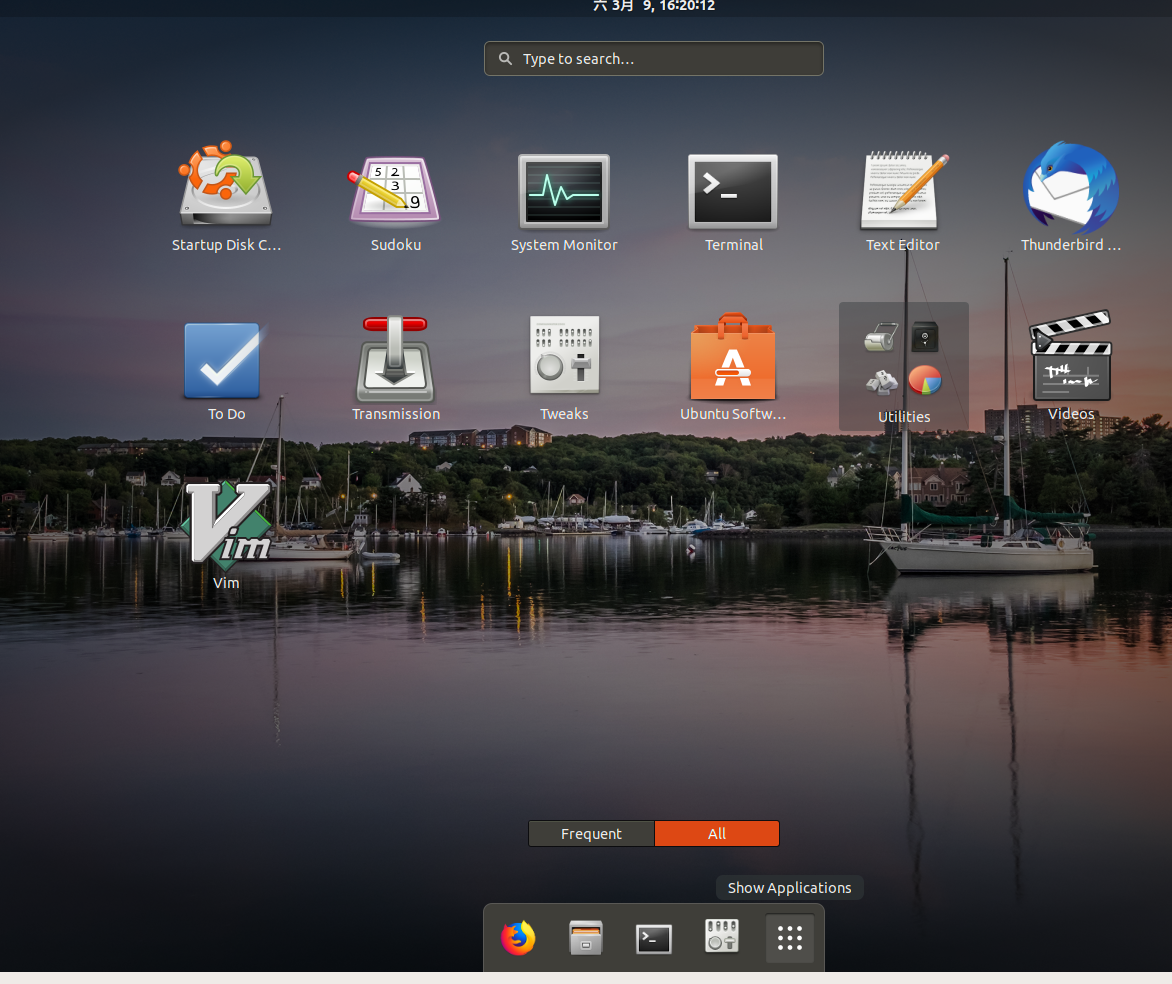Click the clock in the top bar
Image resolution: width=1172 pixels, height=984 pixels.
point(653,8)
